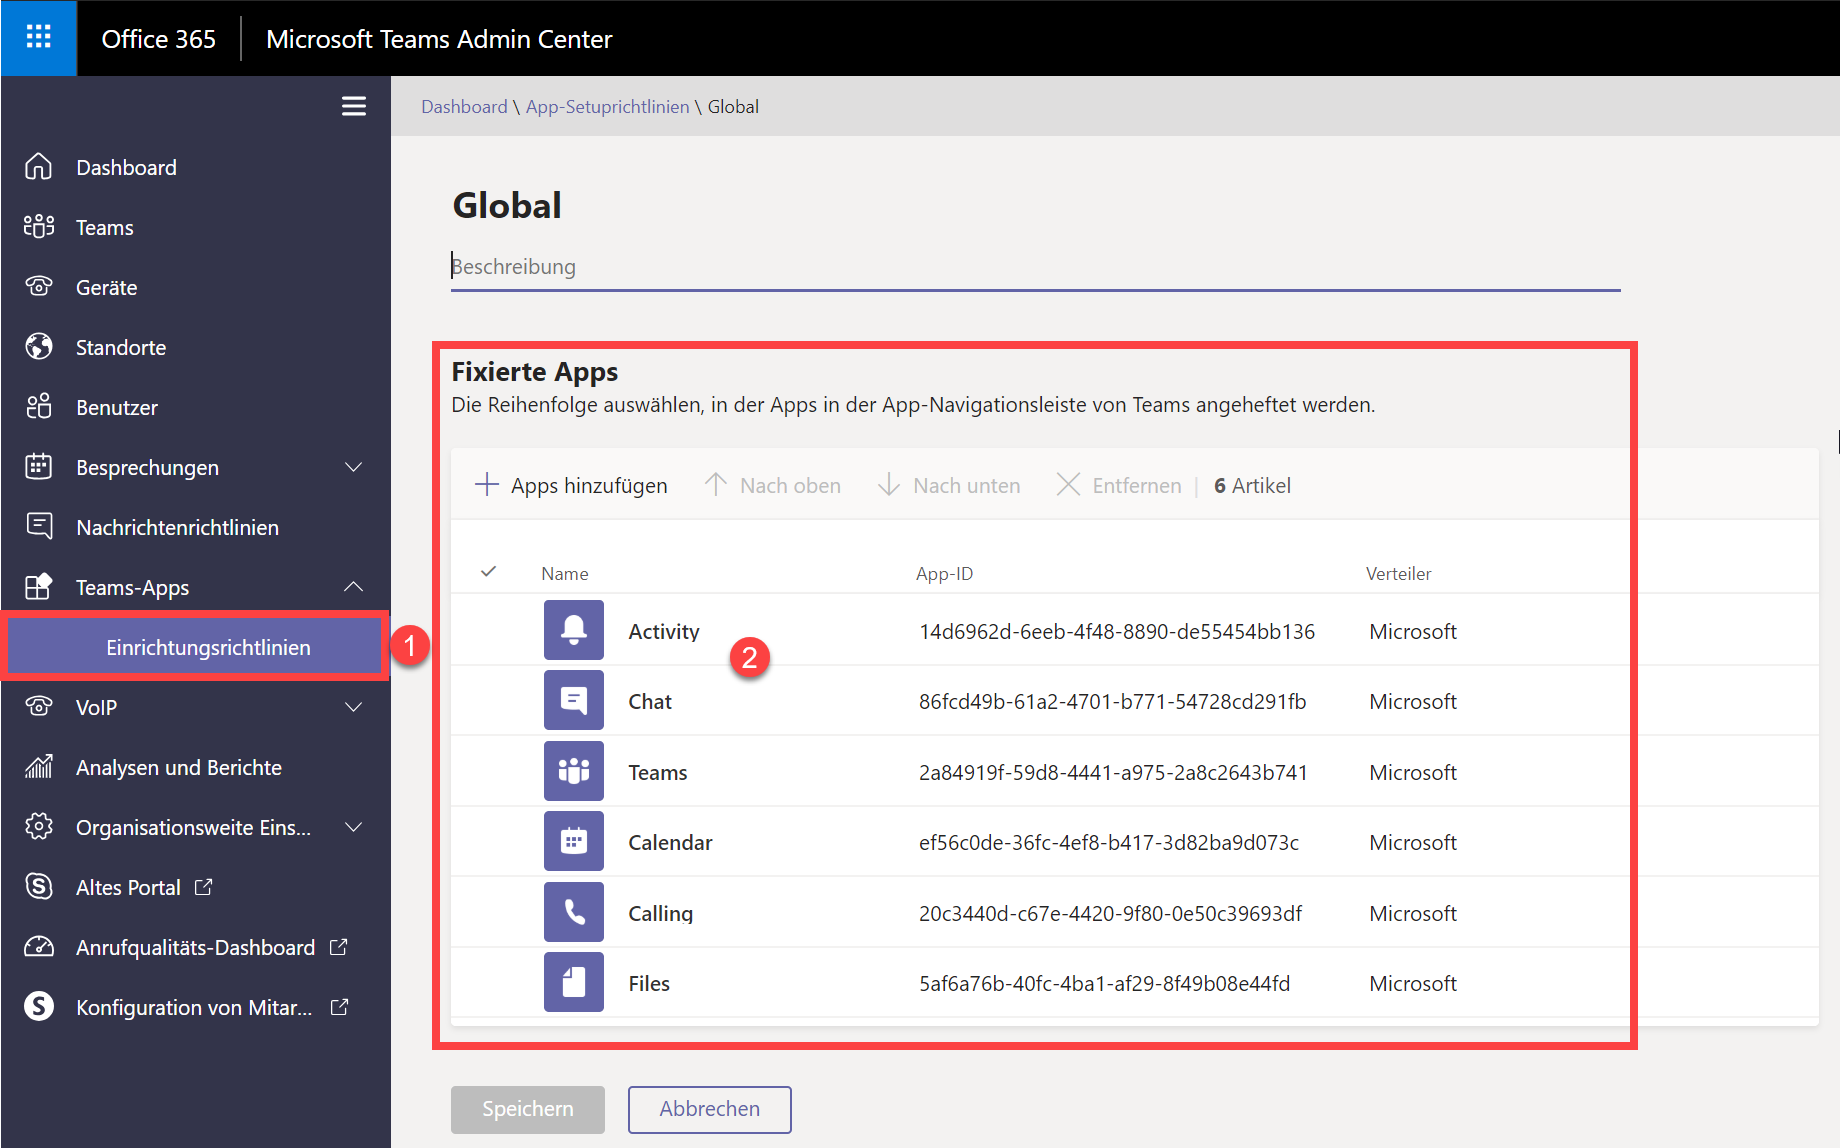Click Microsoft Teams Admin Center title
Viewport: 1840px width, 1148px height.
(x=439, y=39)
